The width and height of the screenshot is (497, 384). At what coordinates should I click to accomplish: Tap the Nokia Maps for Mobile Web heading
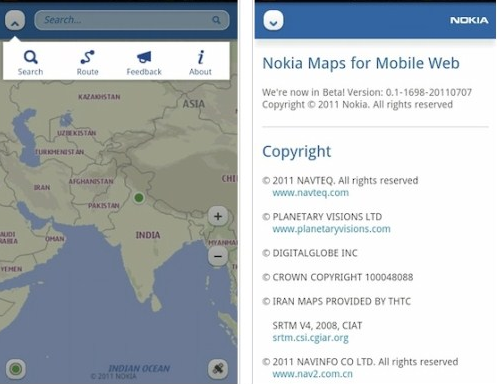361,63
